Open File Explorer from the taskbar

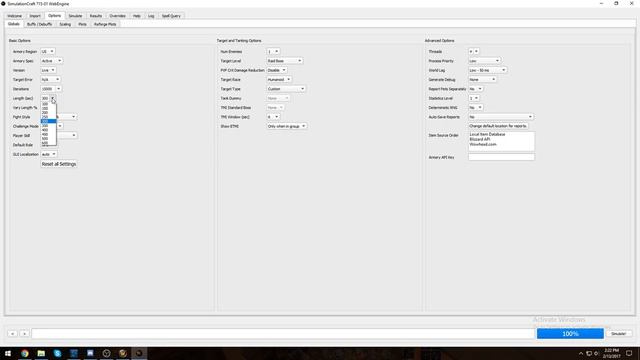pos(41,353)
